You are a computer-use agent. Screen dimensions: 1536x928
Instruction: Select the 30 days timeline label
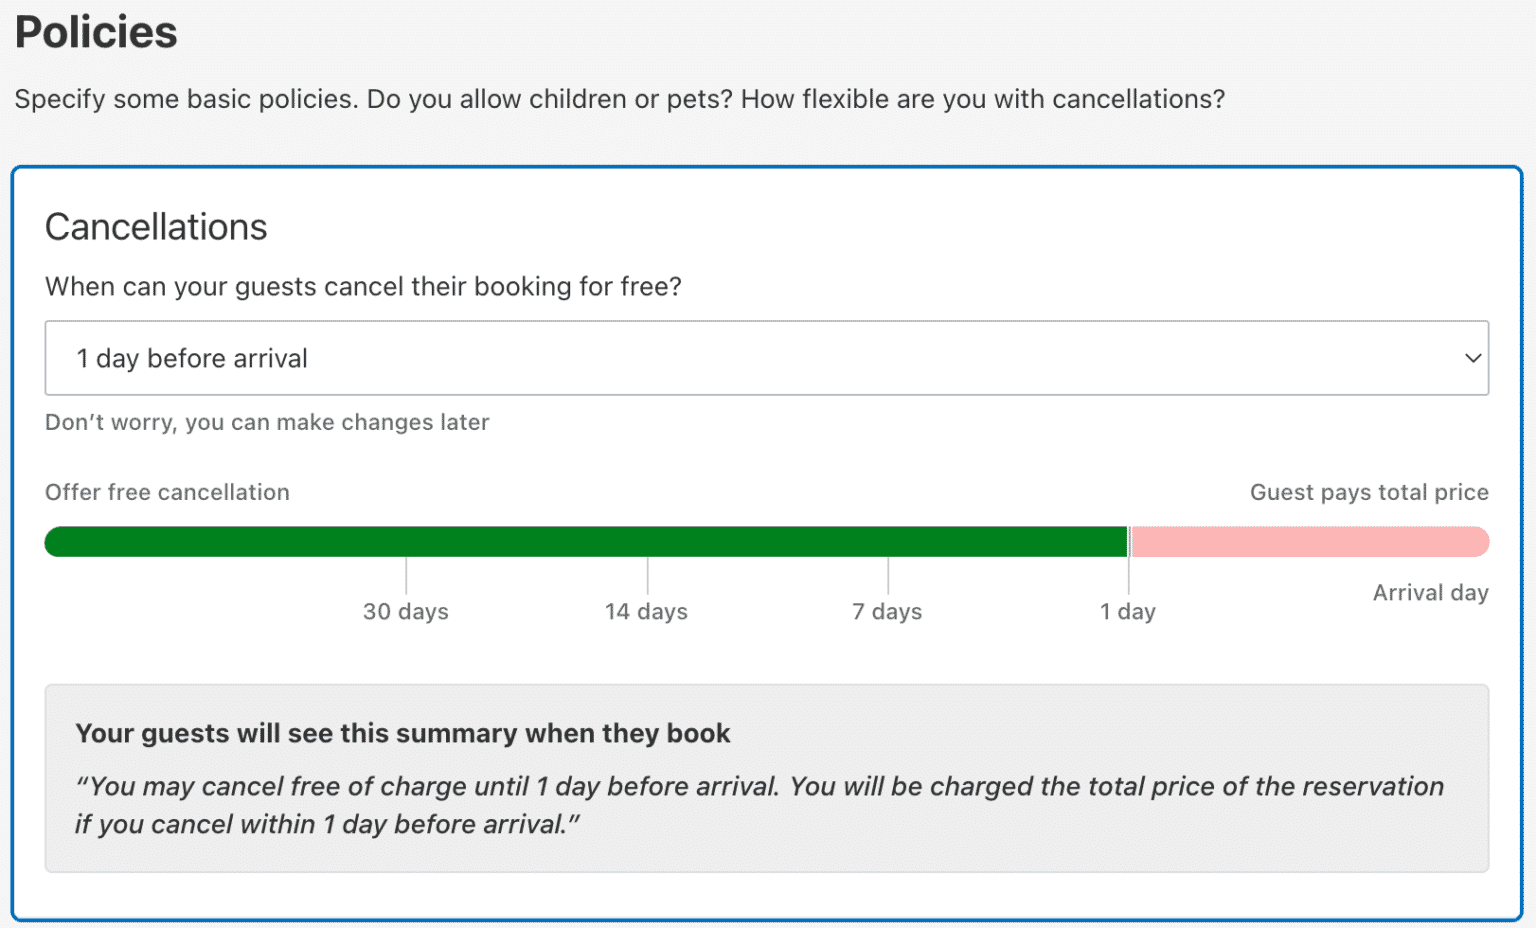pyautogui.click(x=406, y=611)
